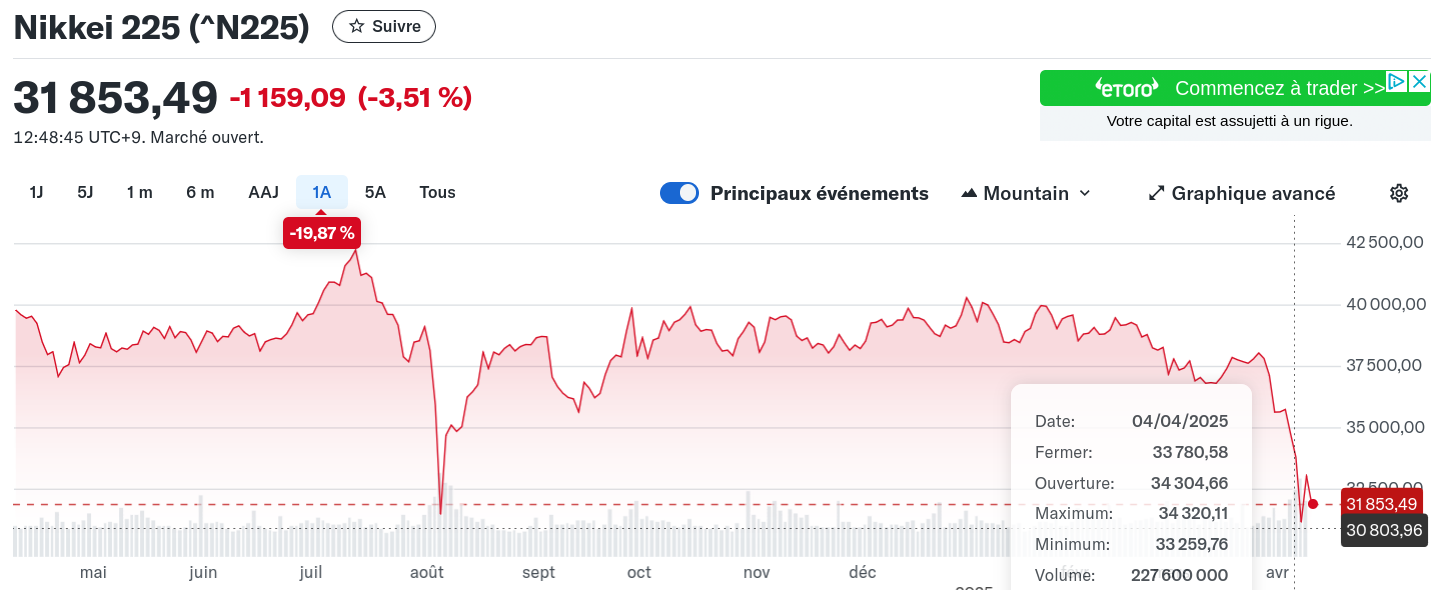Select the 5A time range

tap(375, 192)
